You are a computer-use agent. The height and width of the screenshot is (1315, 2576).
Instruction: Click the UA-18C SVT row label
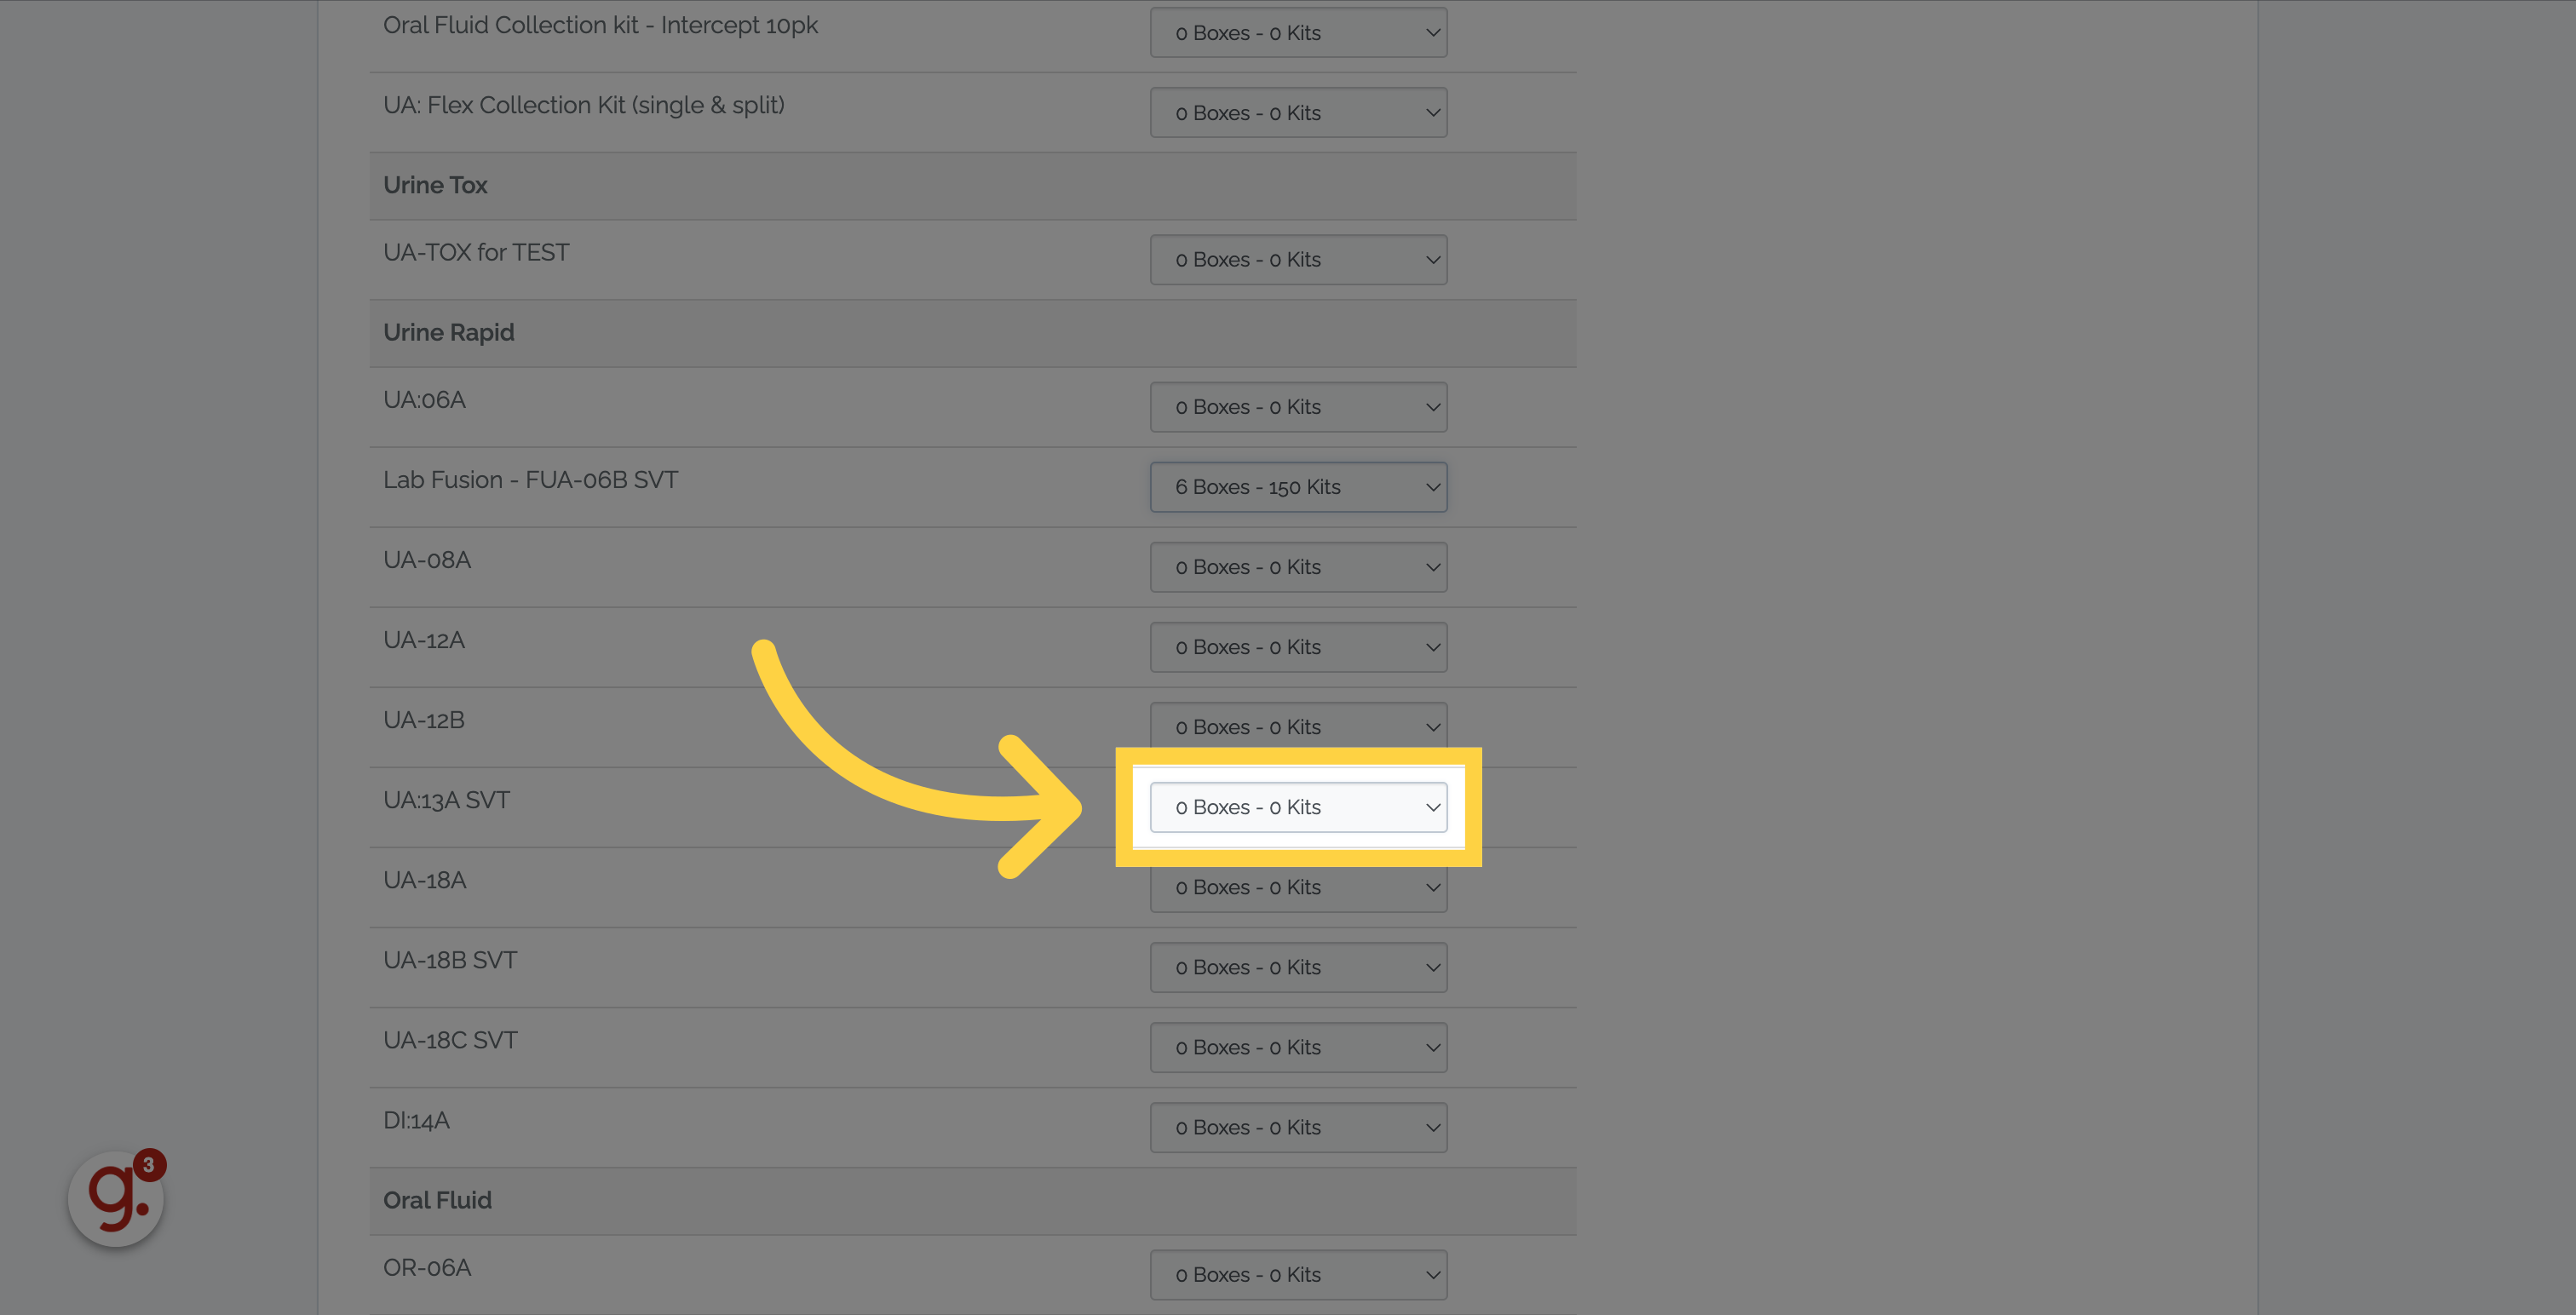pos(450,1040)
